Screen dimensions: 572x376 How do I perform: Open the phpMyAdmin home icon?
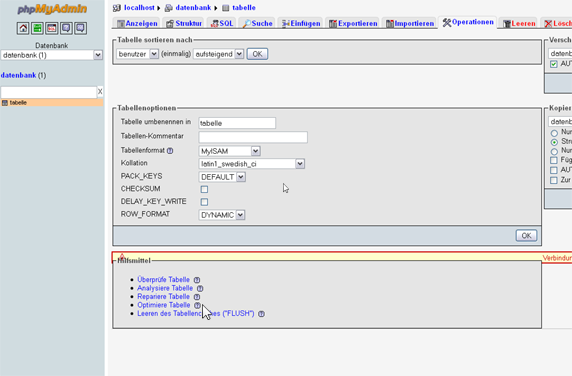point(23,28)
